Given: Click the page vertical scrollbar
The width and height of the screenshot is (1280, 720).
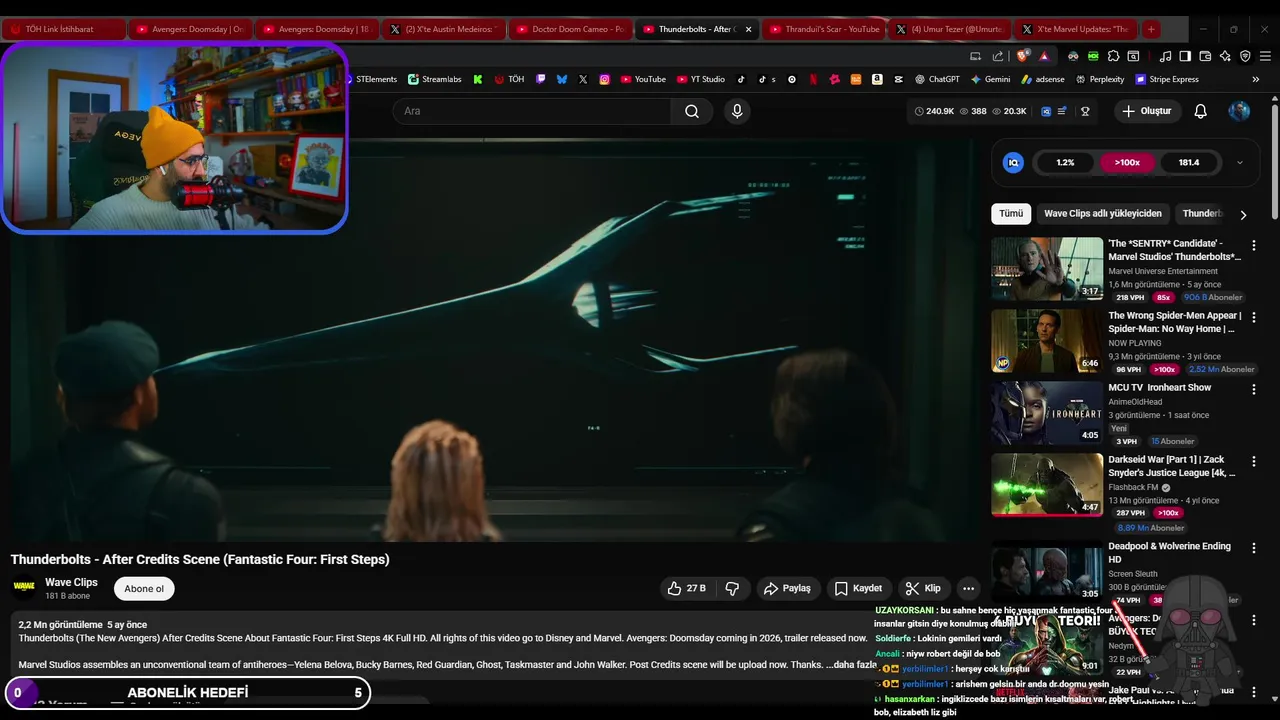Looking at the screenshot, I should 1275,160.
